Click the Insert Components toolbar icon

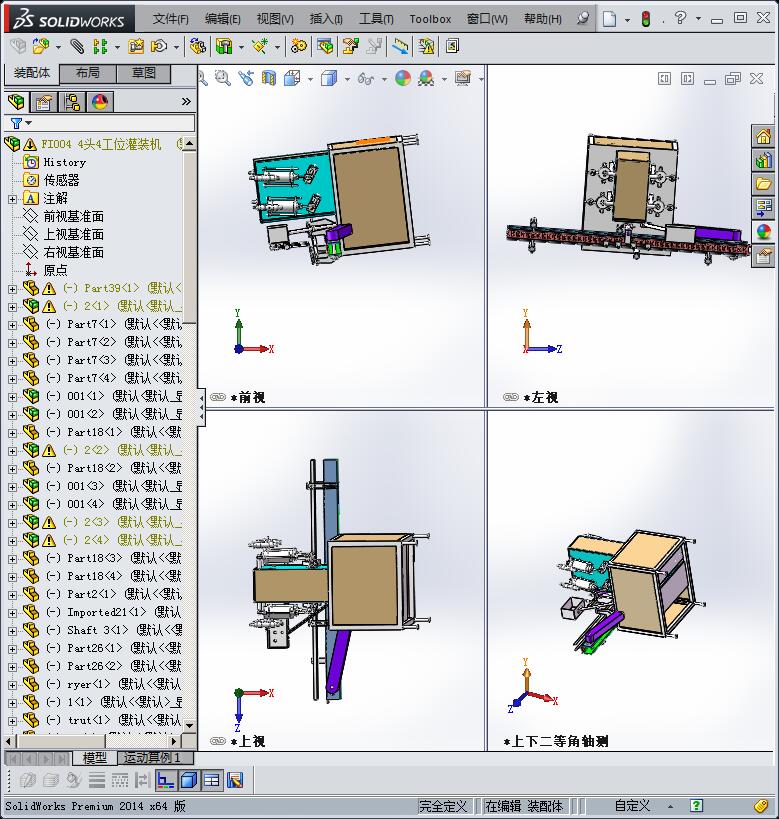click(41, 46)
